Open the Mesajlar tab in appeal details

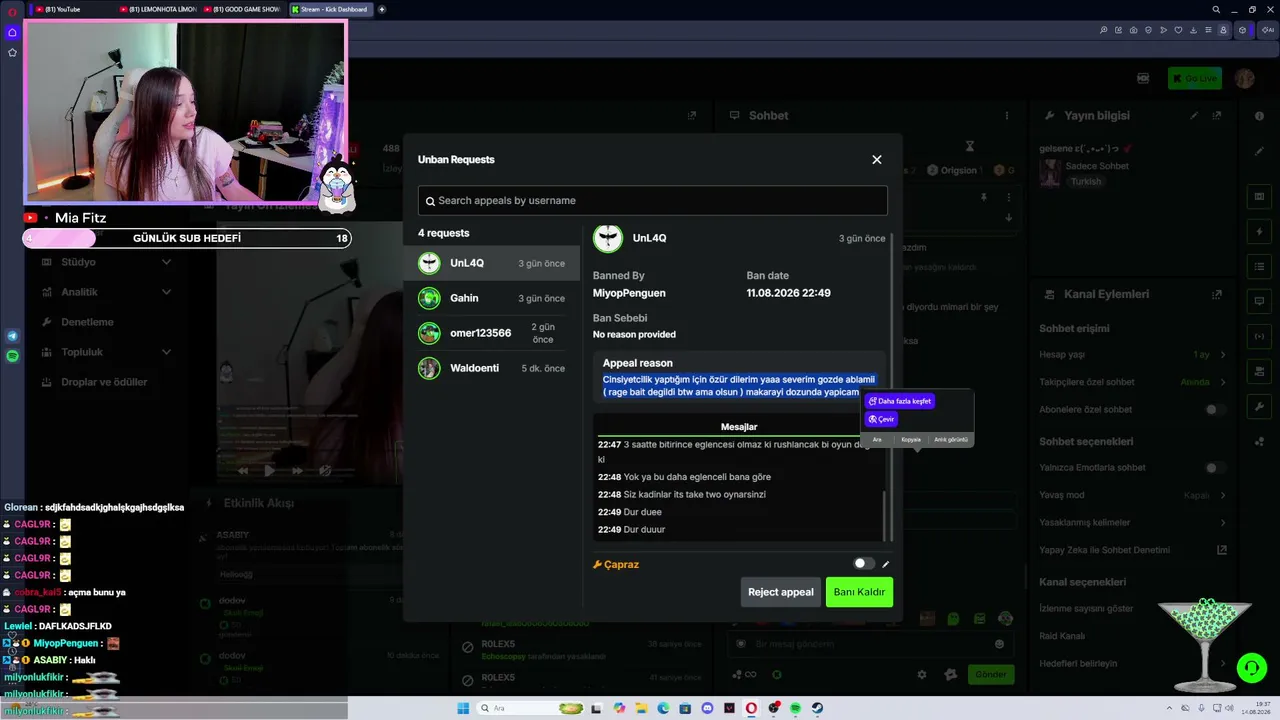739,427
